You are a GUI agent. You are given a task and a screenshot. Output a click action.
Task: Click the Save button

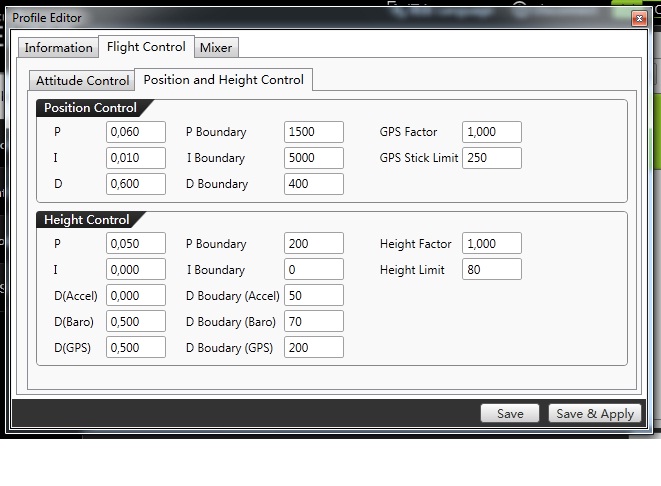click(510, 414)
